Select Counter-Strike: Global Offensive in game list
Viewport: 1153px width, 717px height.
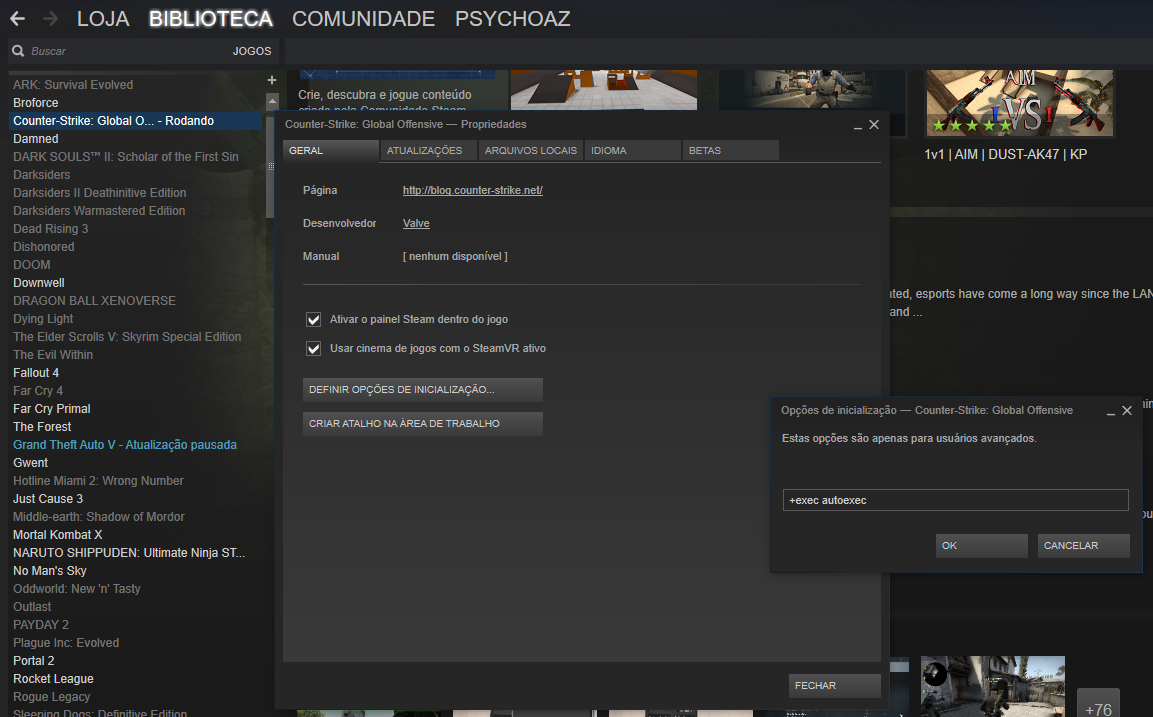tap(135, 121)
